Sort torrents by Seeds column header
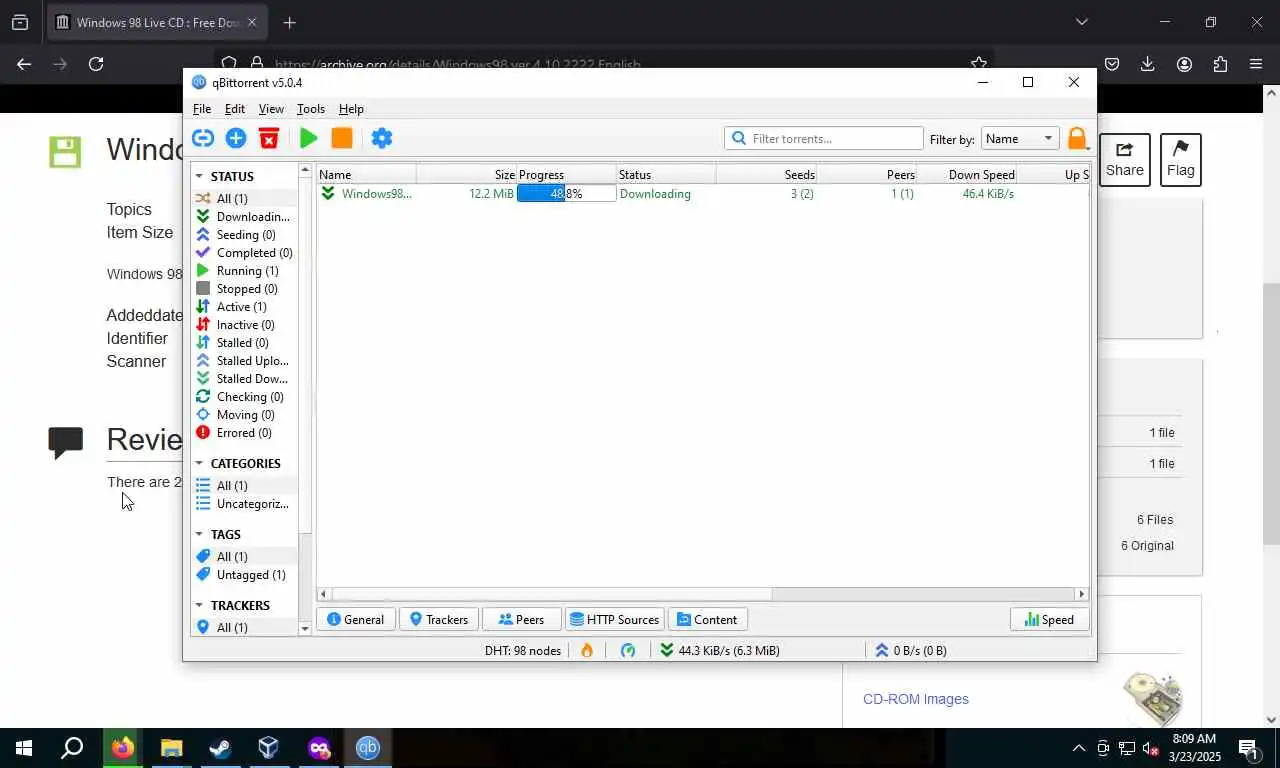 point(767,174)
